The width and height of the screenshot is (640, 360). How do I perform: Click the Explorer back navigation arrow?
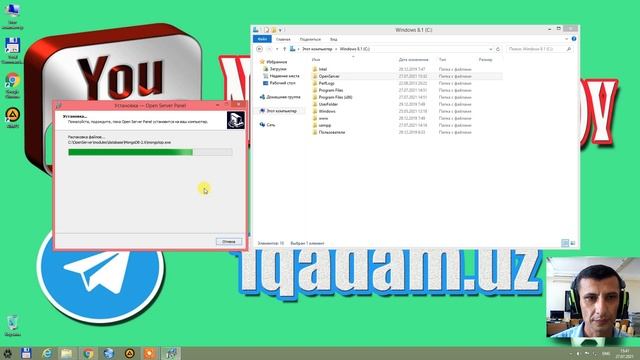[x=259, y=49]
